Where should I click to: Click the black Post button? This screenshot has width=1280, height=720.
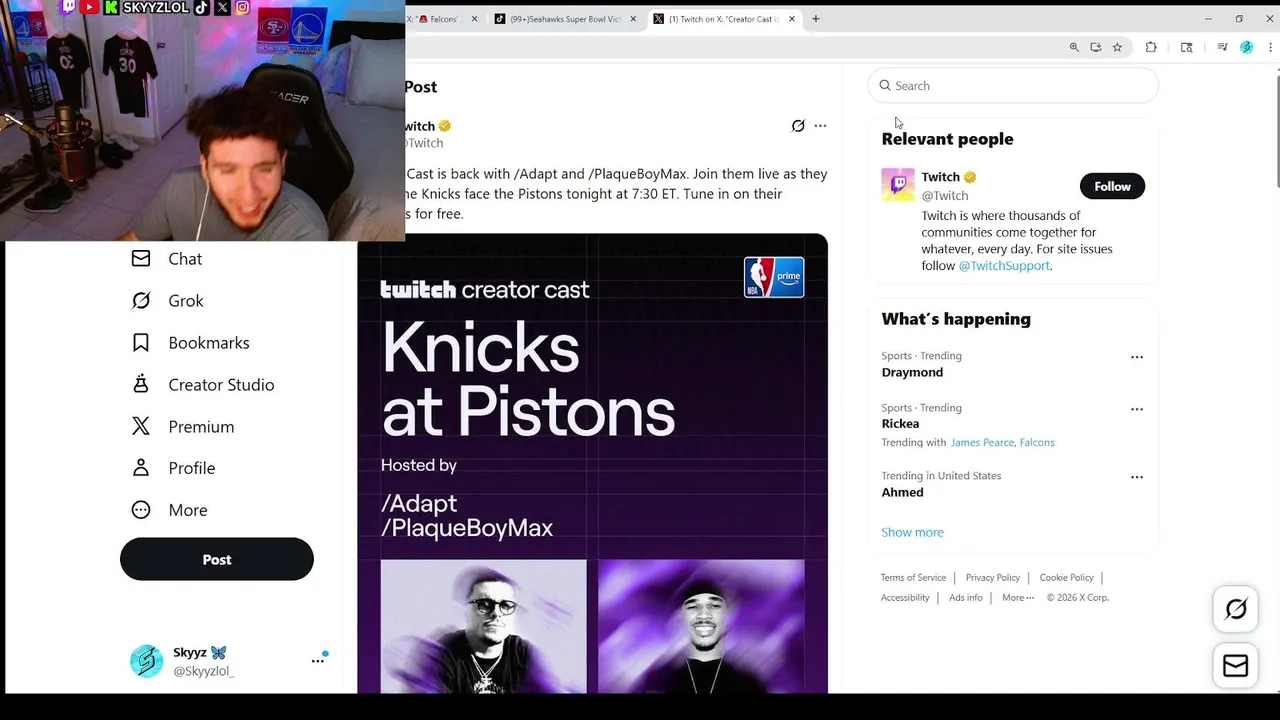pyautogui.click(x=217, y=559)
